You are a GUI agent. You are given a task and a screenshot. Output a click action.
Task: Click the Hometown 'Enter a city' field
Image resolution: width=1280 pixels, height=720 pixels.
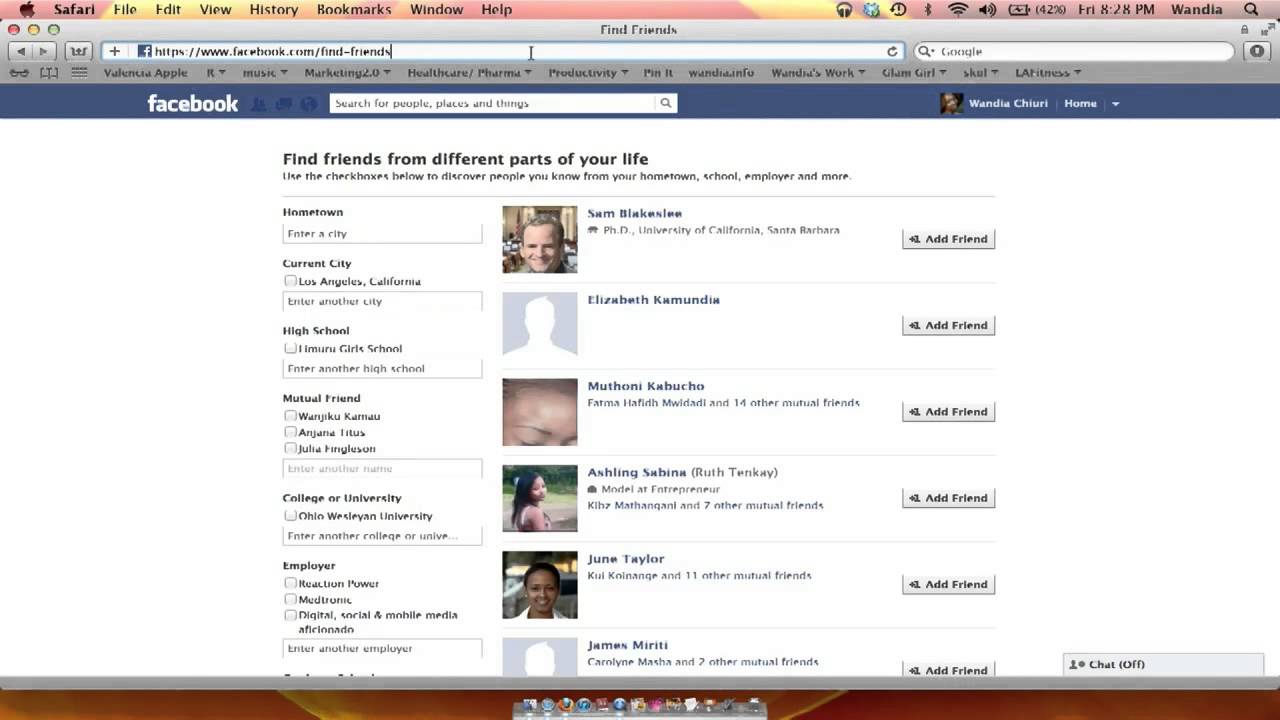coord(382,233)
